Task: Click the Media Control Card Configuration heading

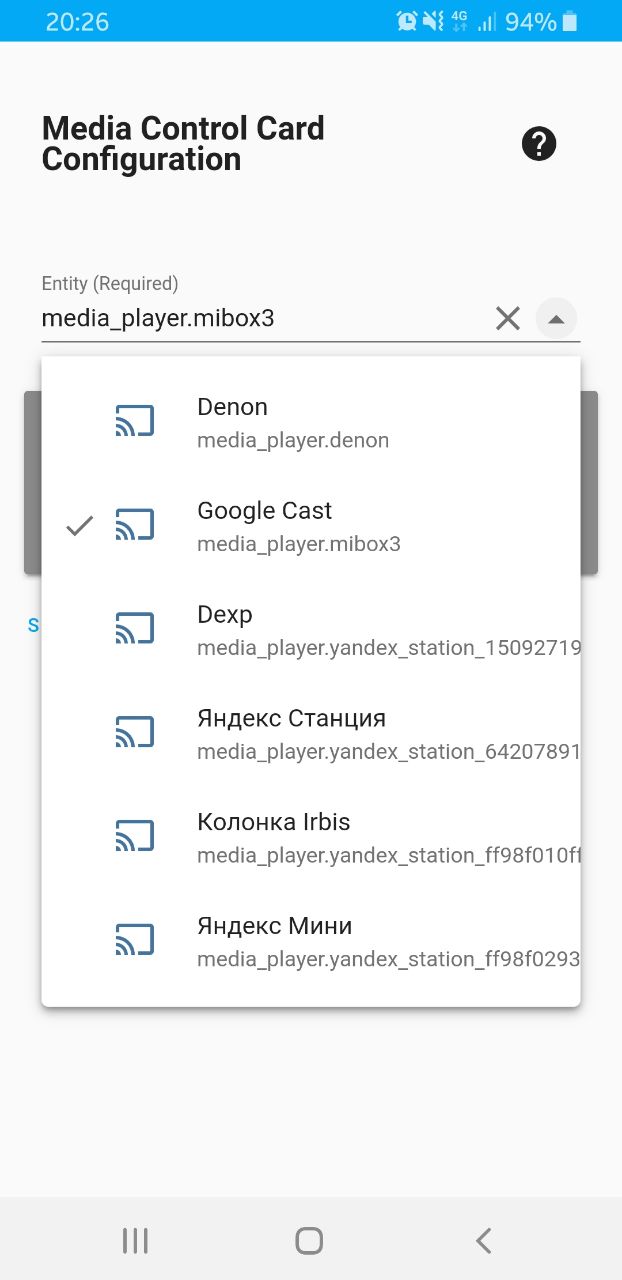Action: tap(183, 144)
